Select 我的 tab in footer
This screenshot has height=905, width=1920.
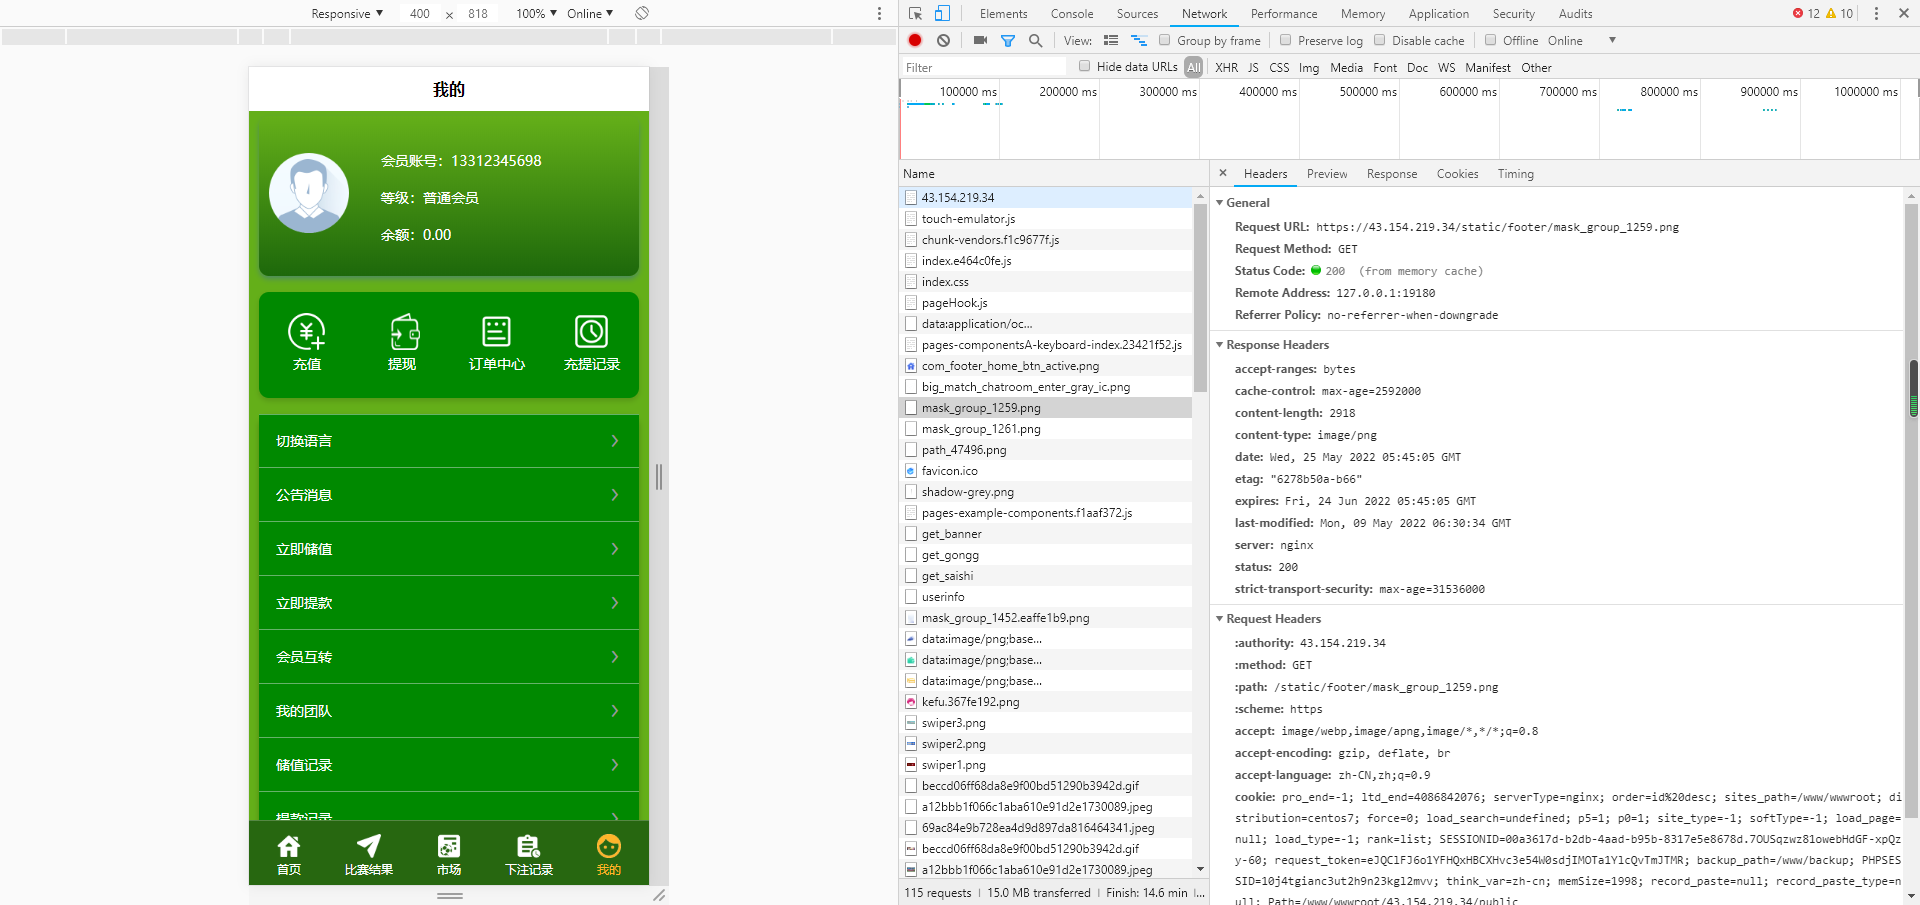(609, 855)
